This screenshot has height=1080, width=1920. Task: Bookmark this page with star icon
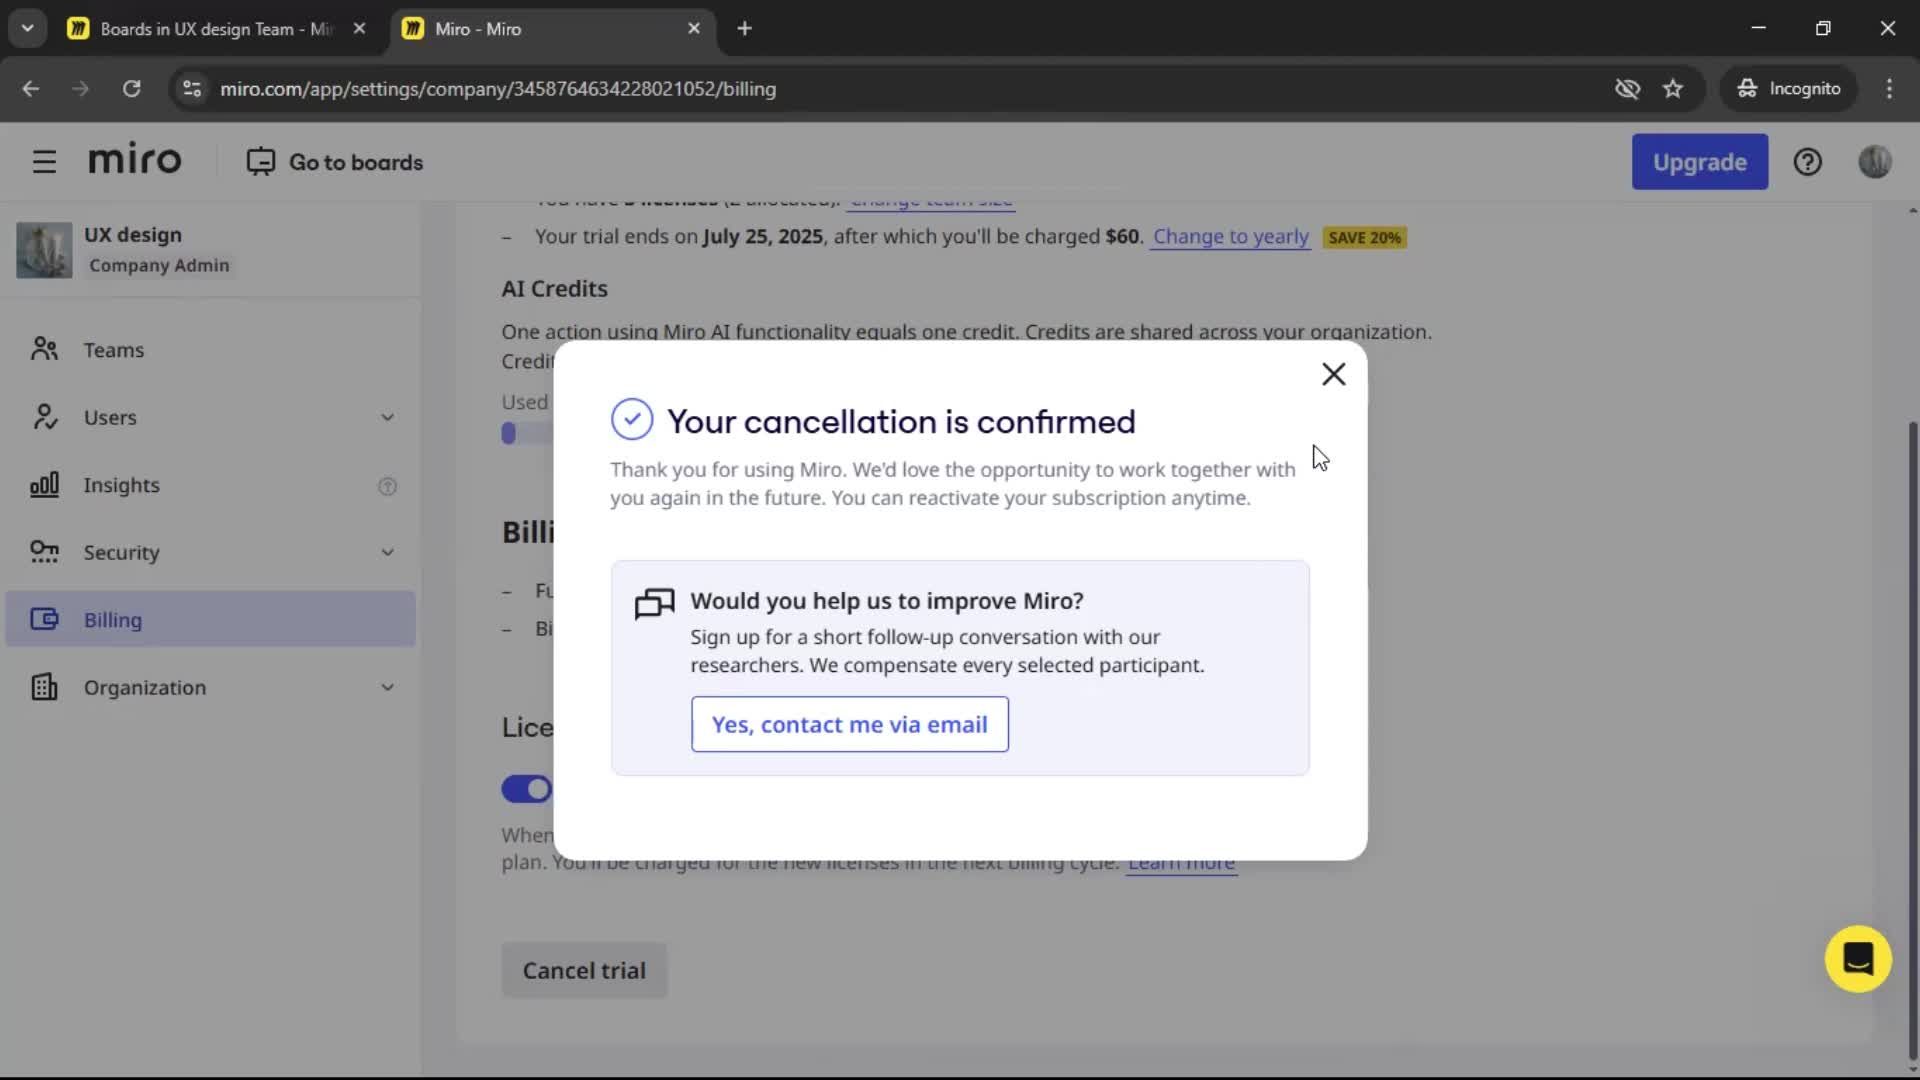tap(1673, 89)
